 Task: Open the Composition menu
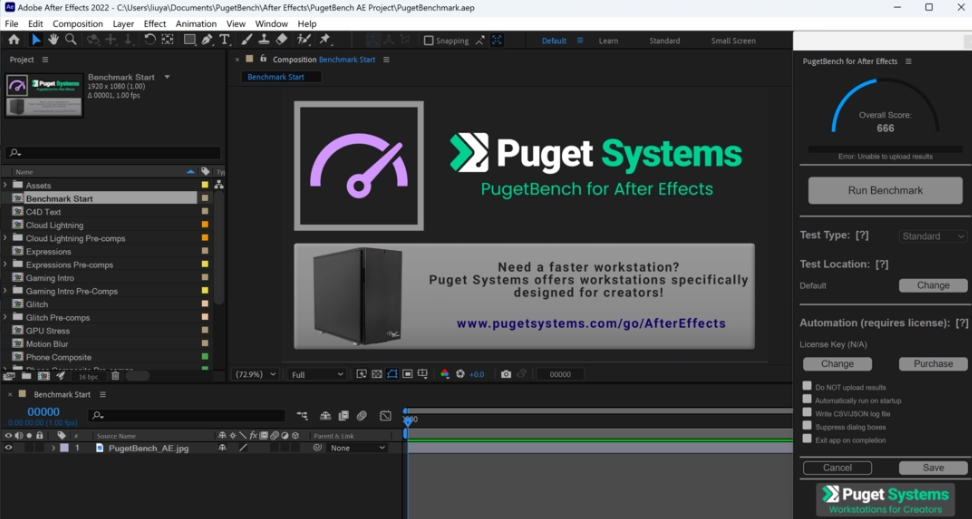[x=77, y=23]
